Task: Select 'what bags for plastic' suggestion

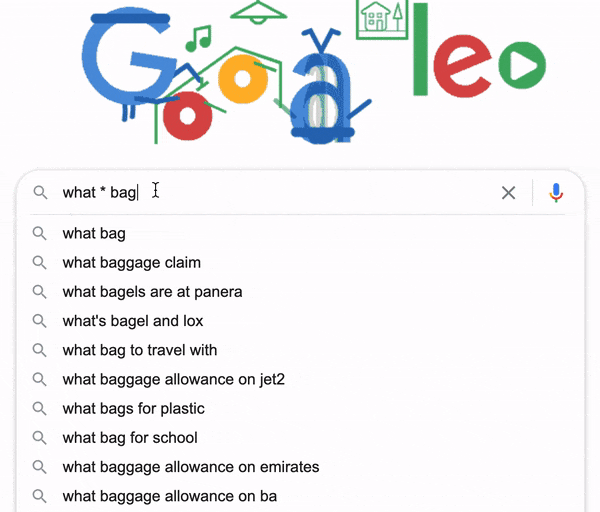Action: coord(133,409)
